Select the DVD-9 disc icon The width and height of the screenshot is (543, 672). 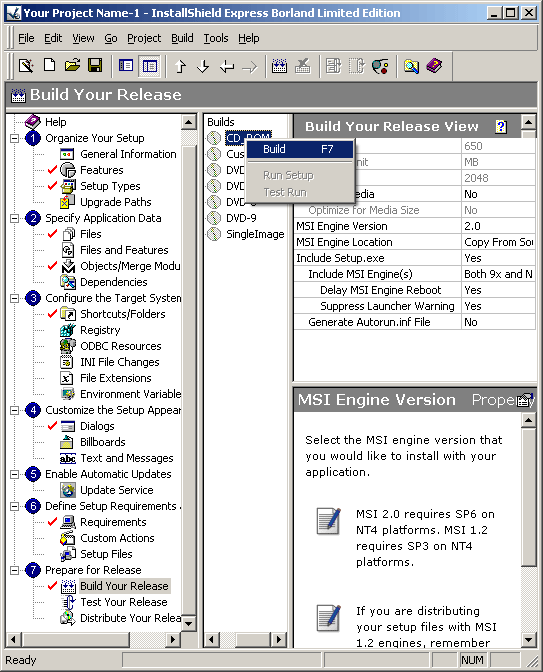point(213,218)
